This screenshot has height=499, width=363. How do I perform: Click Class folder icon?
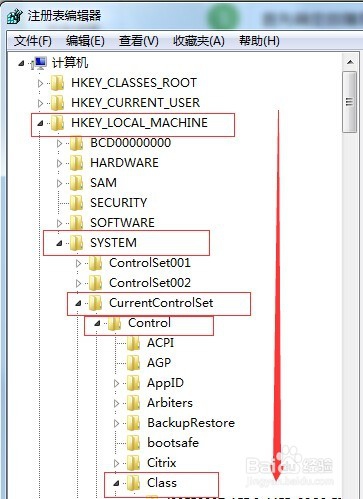pos(134,483)
